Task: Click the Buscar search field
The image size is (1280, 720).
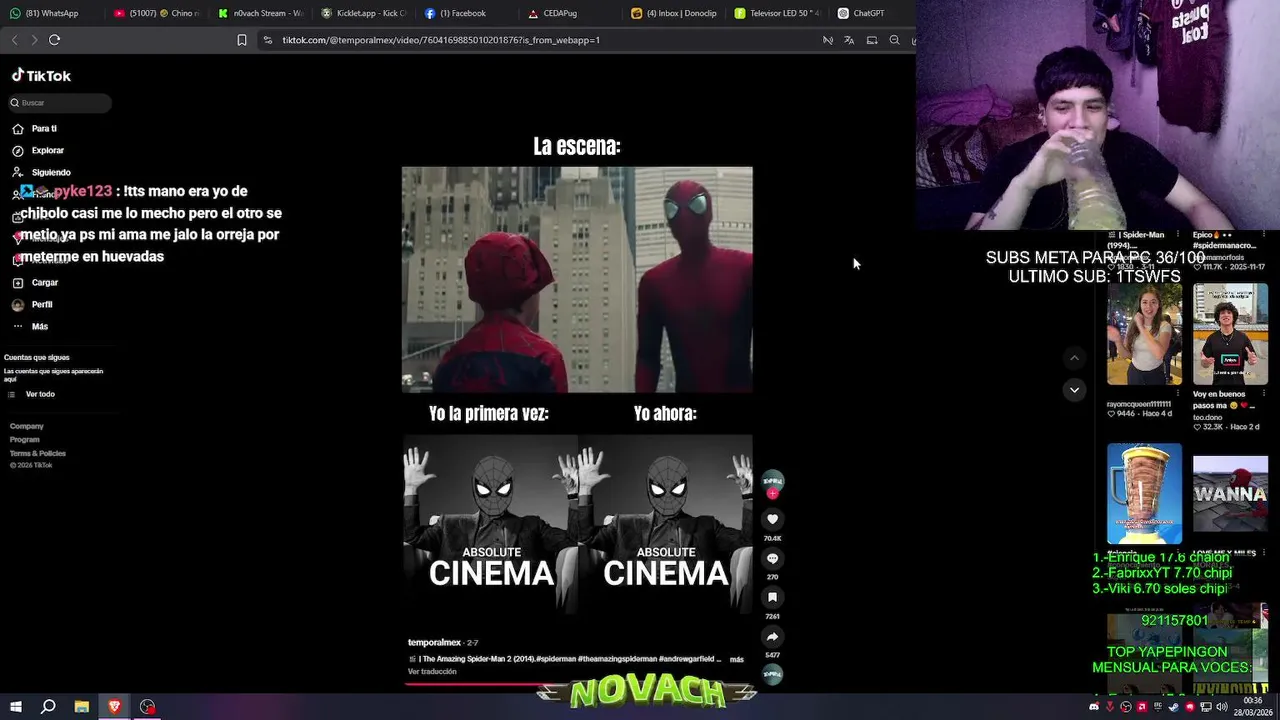Action: 60,103
